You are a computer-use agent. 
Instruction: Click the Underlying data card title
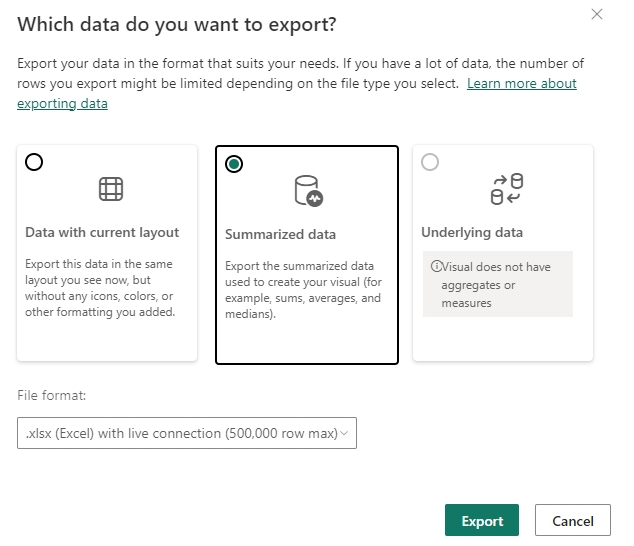[473, 232]
